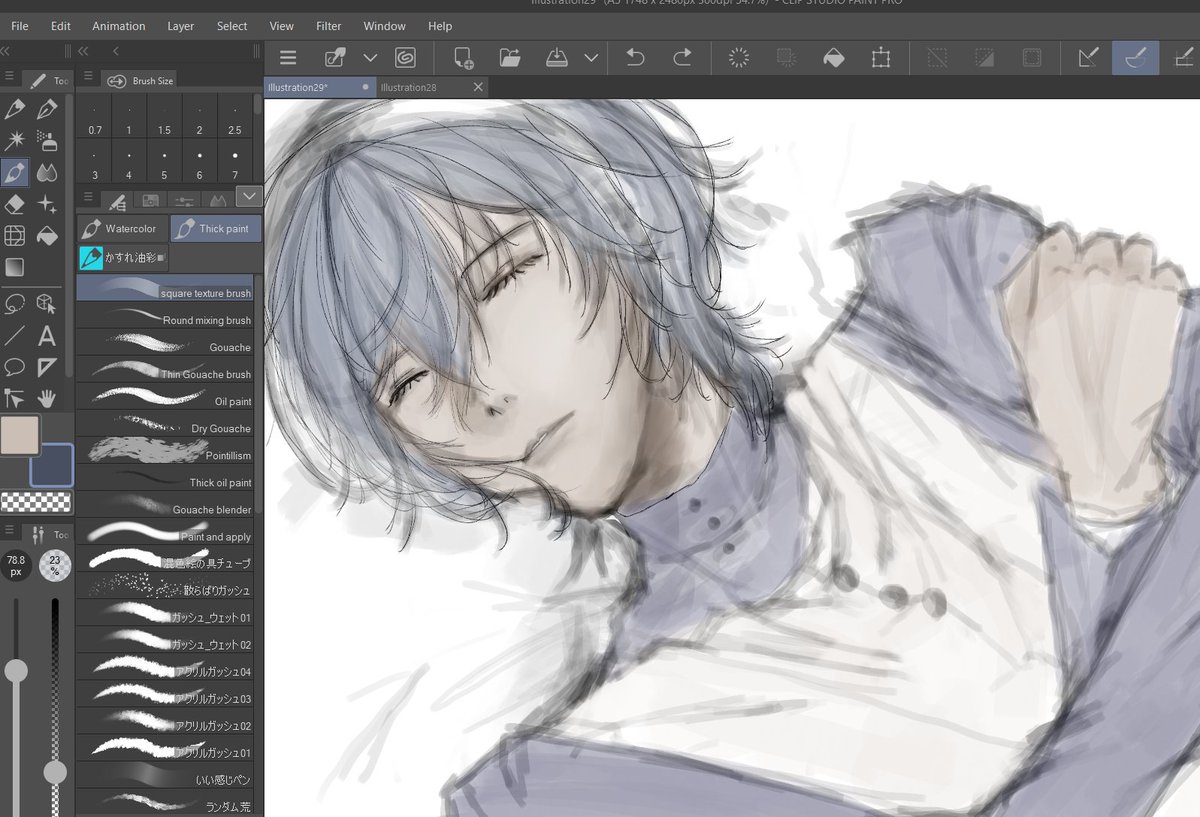Click the Scale/Rotate transform icon
The height and width of the screenshot is (817, 1200).
[x=880, y=58]
